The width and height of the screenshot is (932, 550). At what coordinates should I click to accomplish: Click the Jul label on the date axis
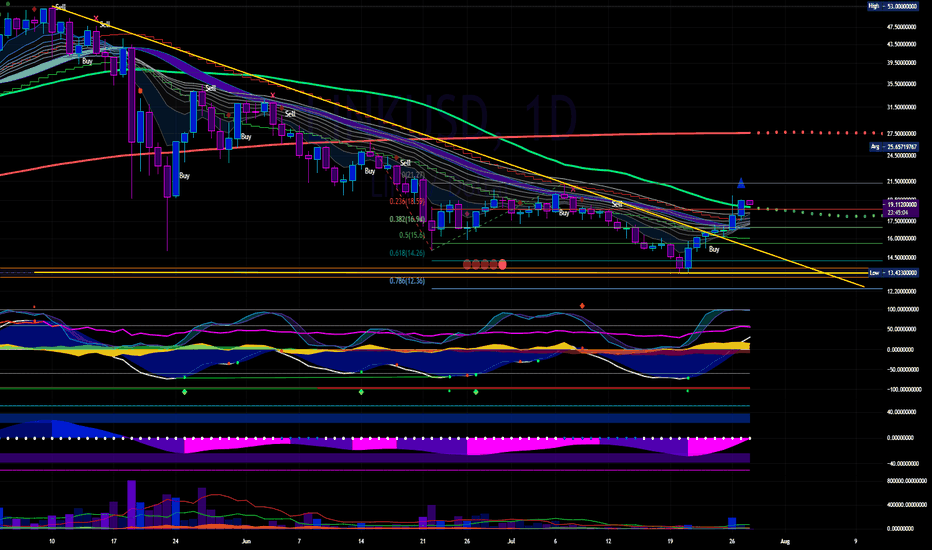tap(511, 542)
